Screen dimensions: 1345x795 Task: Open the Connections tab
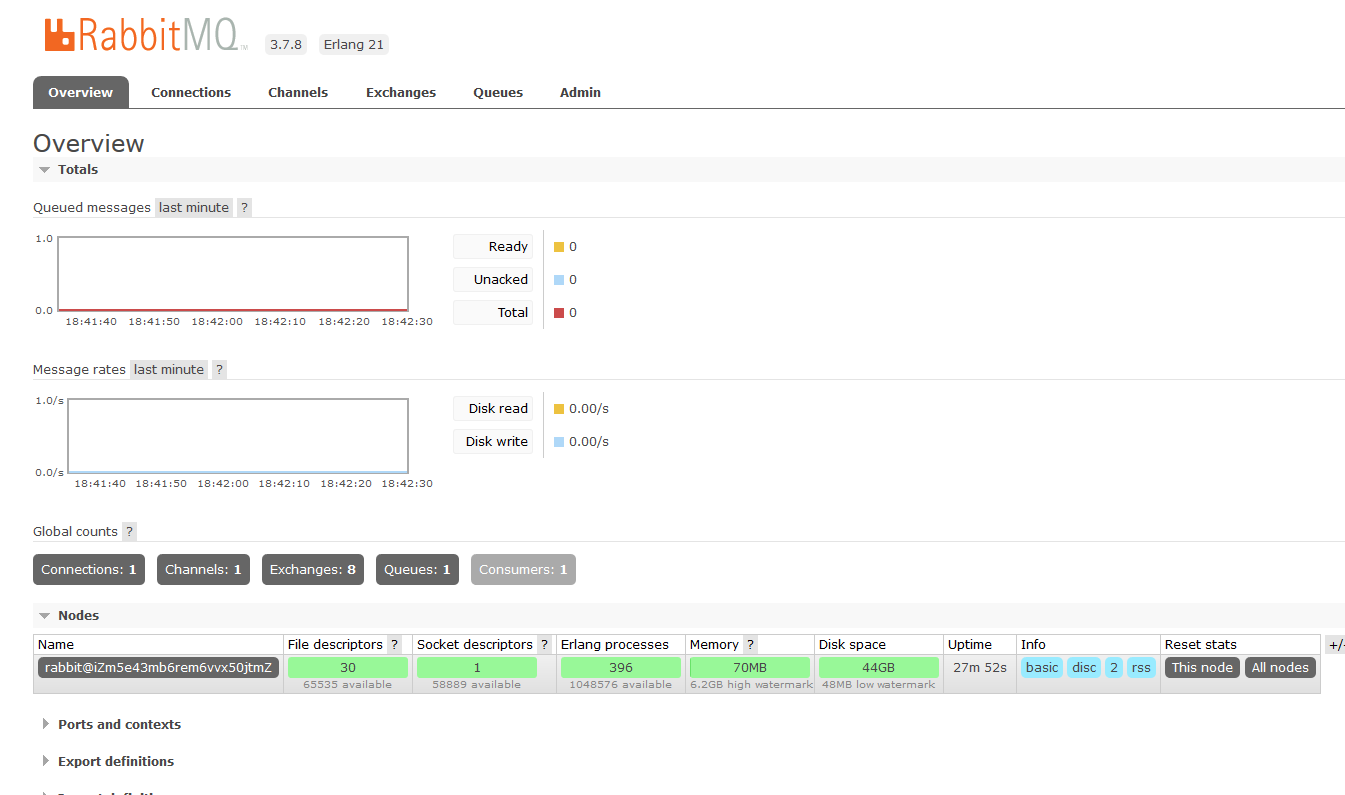click(x=191, y=92)
